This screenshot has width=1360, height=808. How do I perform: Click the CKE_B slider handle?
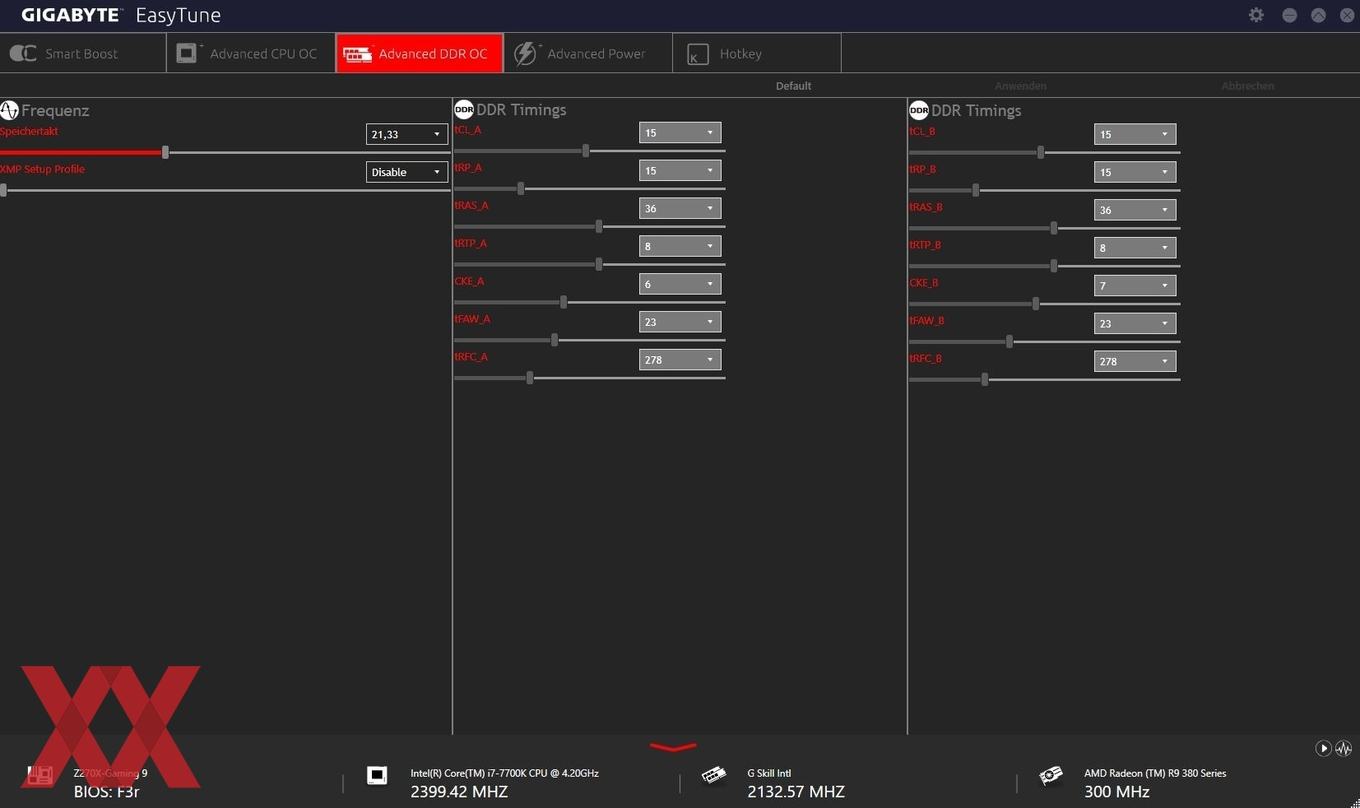pos(1036,303)
